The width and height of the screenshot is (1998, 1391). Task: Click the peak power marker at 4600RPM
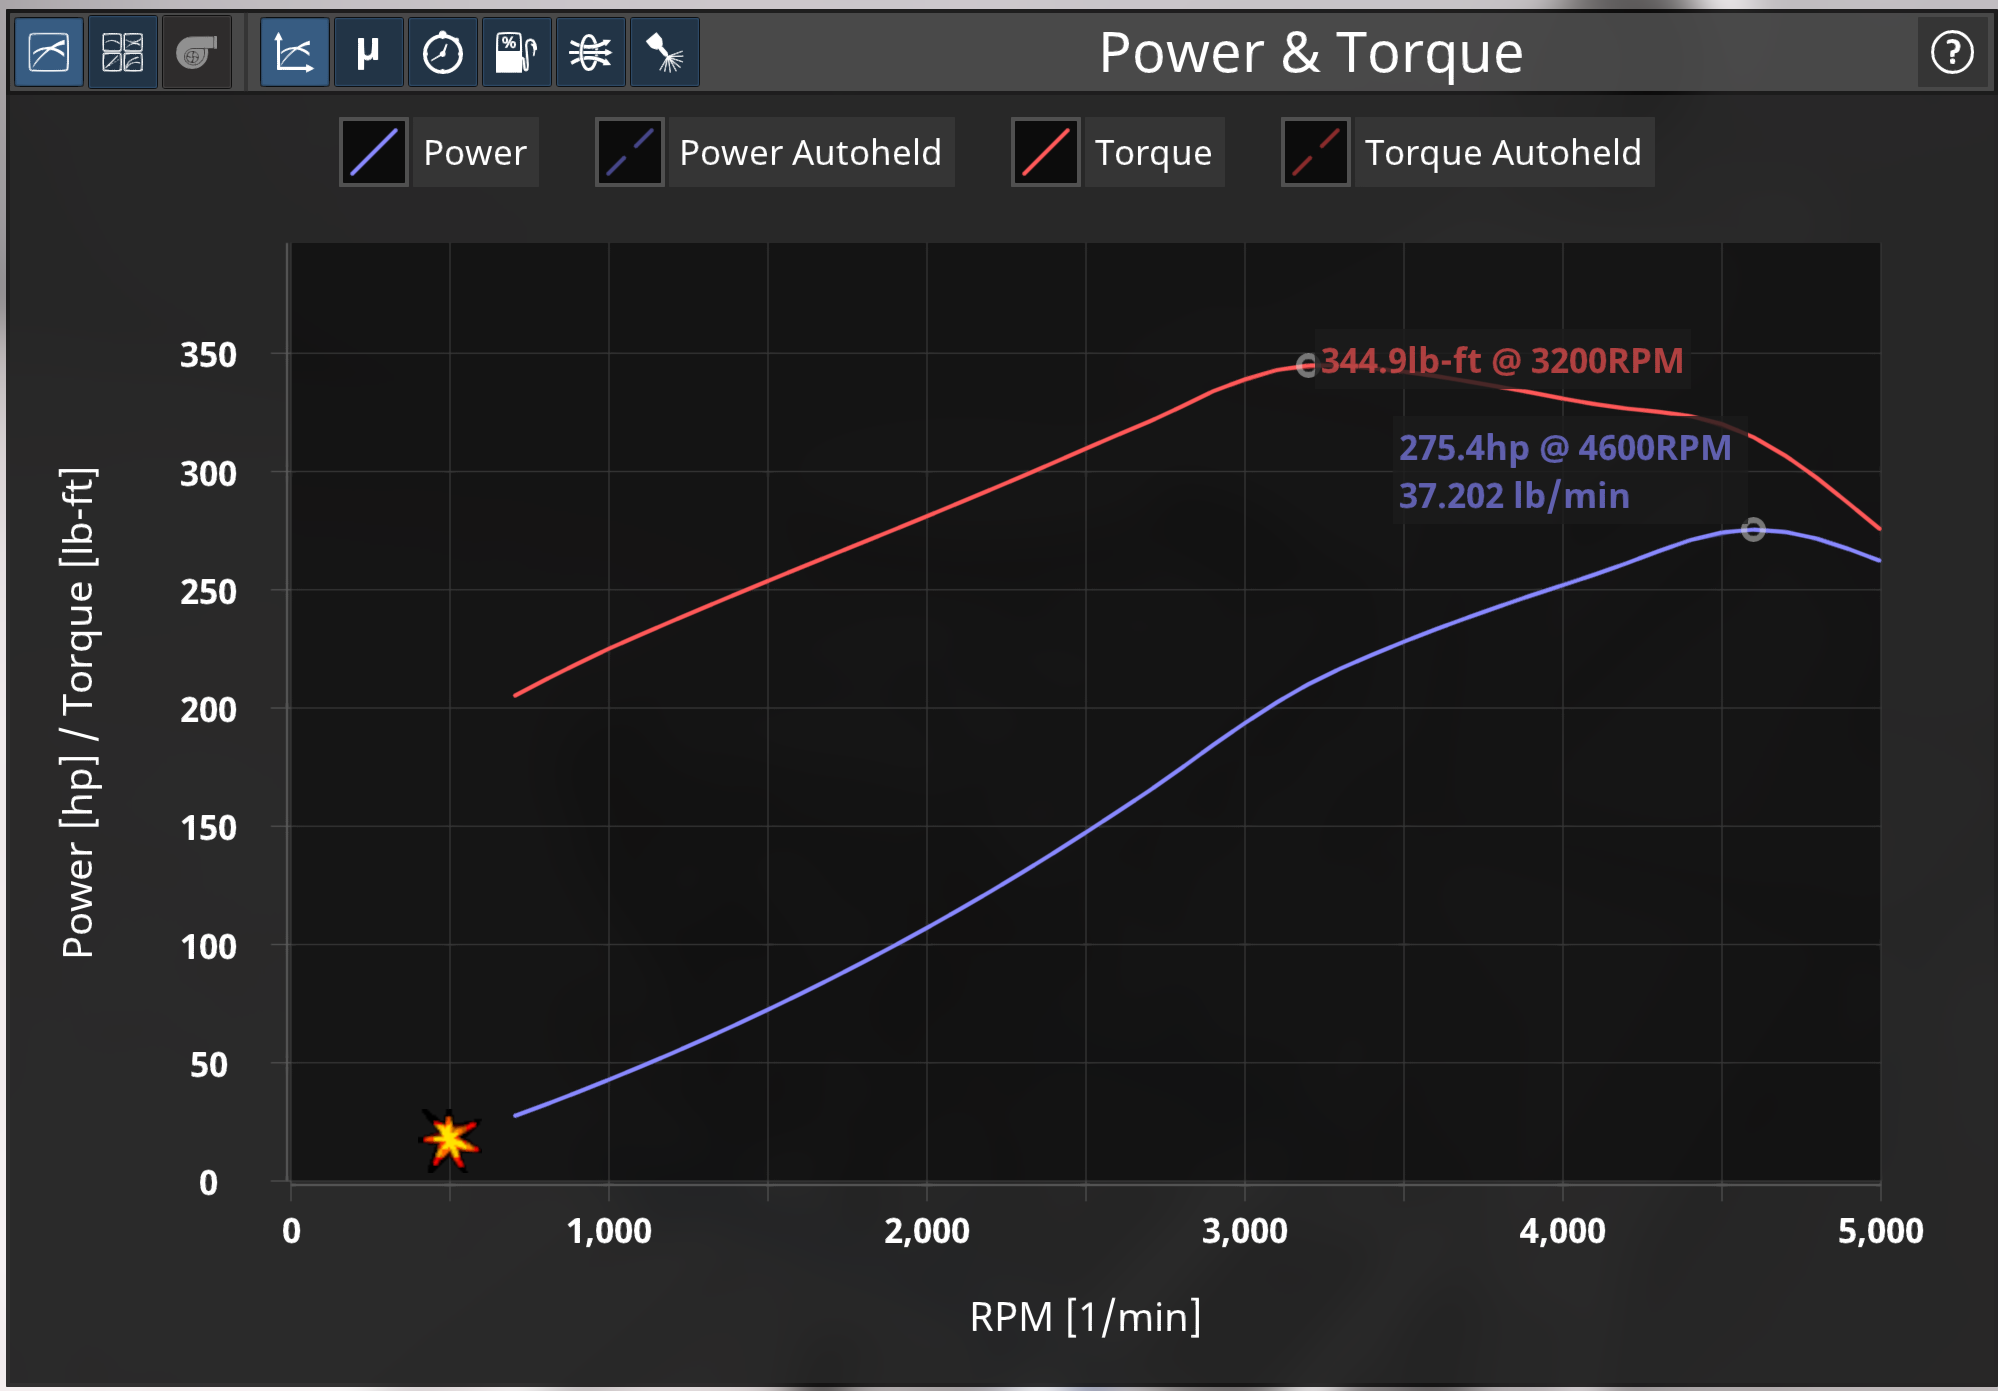coord(1752,529)
